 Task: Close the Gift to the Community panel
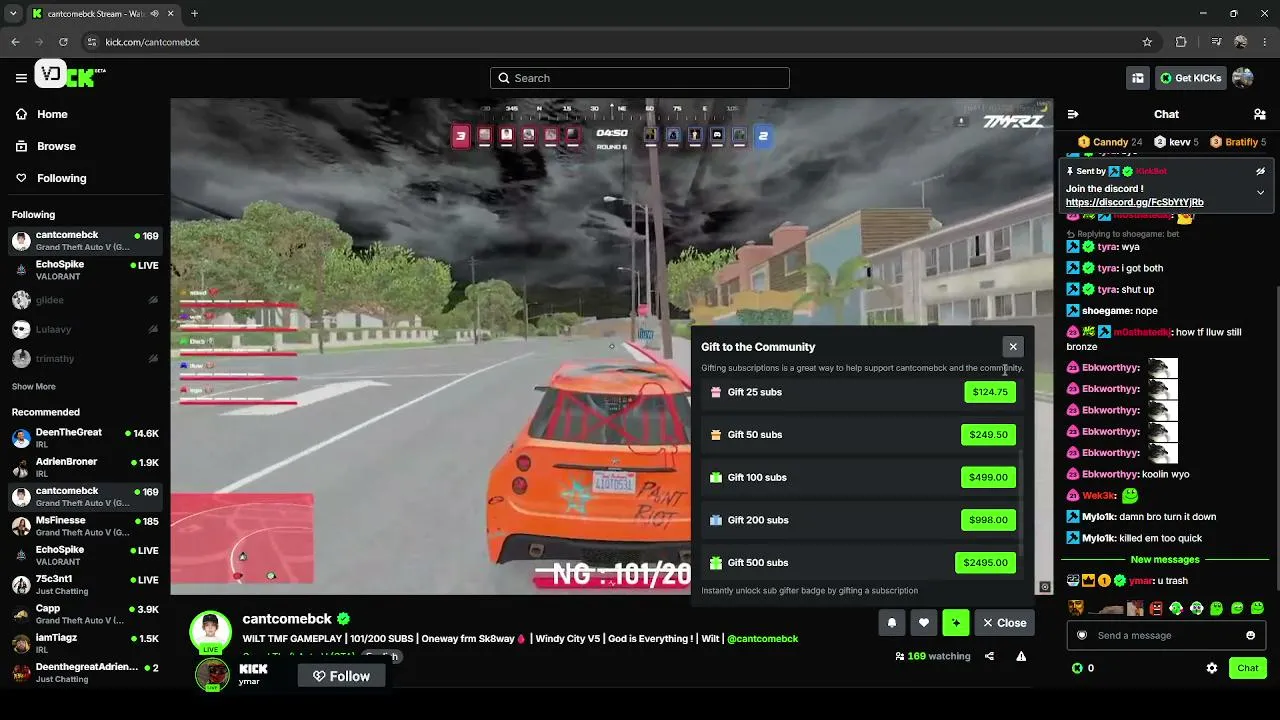point(1013,347)
